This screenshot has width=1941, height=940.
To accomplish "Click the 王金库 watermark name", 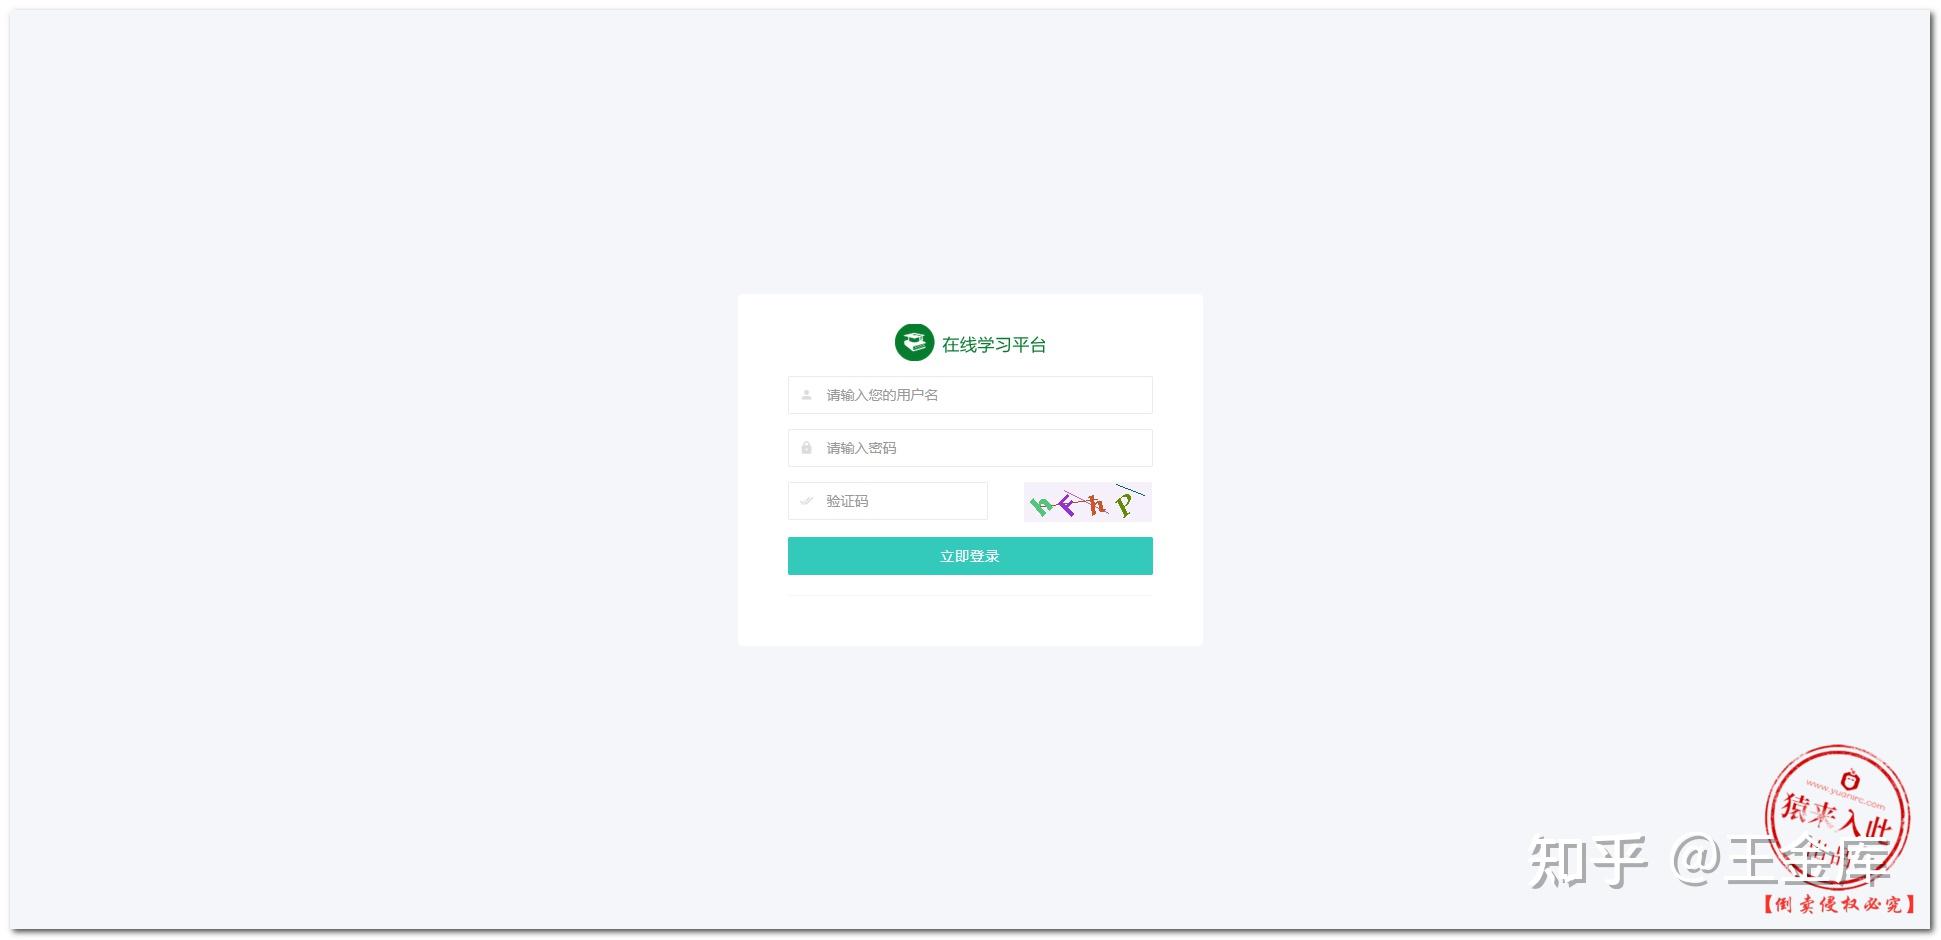I will [x=1808, y=861].
